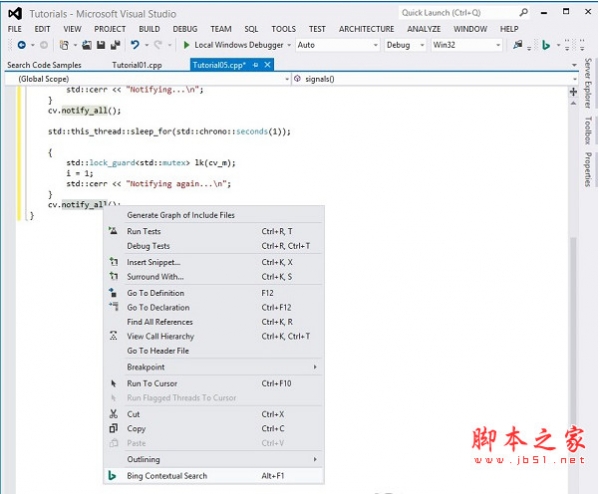Switch to the Tutorial01.cpp tab
Screen dimensions: 600x494
tap(137, 65)
